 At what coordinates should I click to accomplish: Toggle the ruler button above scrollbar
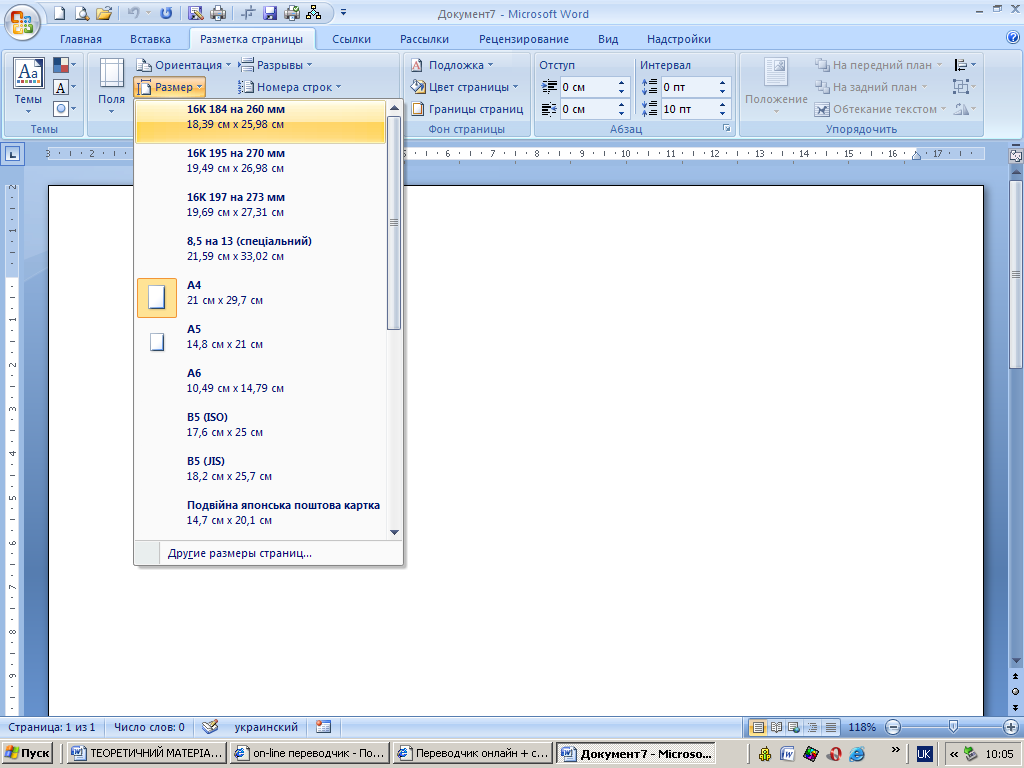click(x=1016, y=155)
